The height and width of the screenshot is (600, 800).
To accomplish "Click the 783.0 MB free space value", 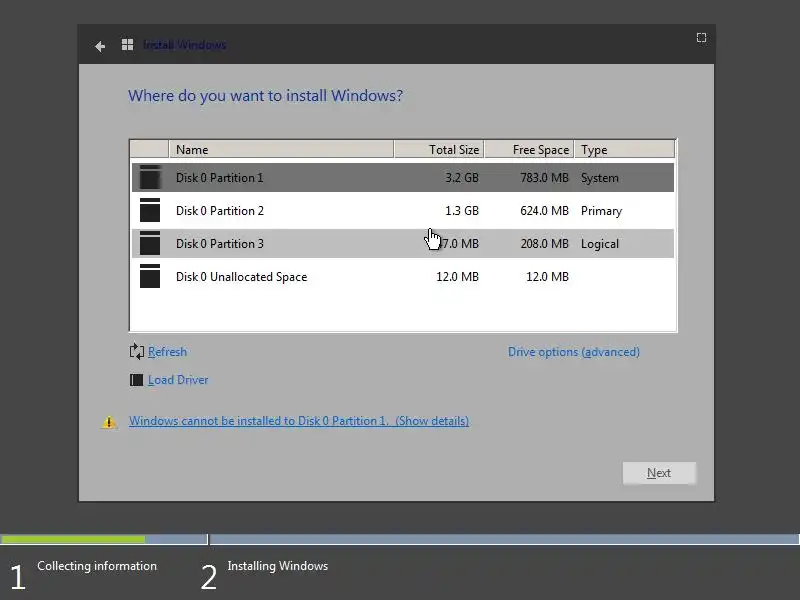I will [544, 178].
